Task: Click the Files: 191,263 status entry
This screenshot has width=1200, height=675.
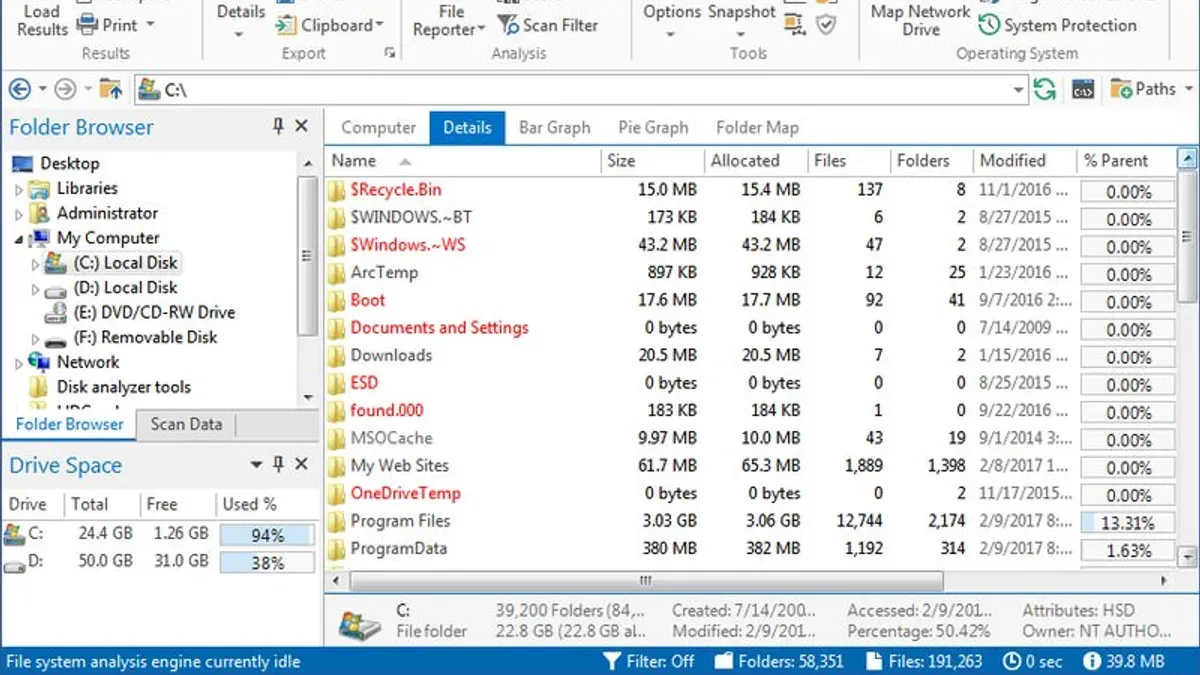Action: point(924,661)
